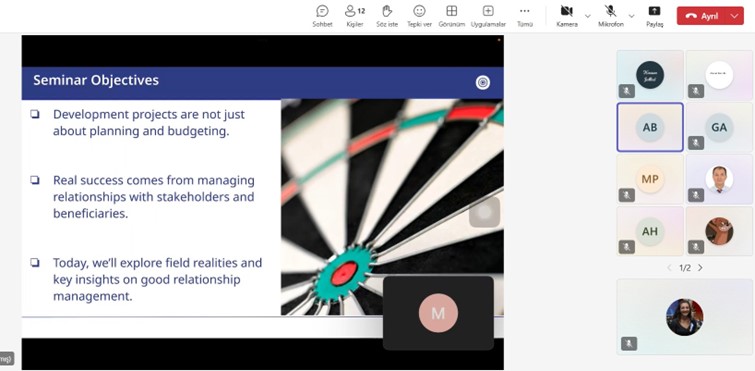Open the Görünüm view options
This screenshot has height=371, width=755.
(452, 16)
